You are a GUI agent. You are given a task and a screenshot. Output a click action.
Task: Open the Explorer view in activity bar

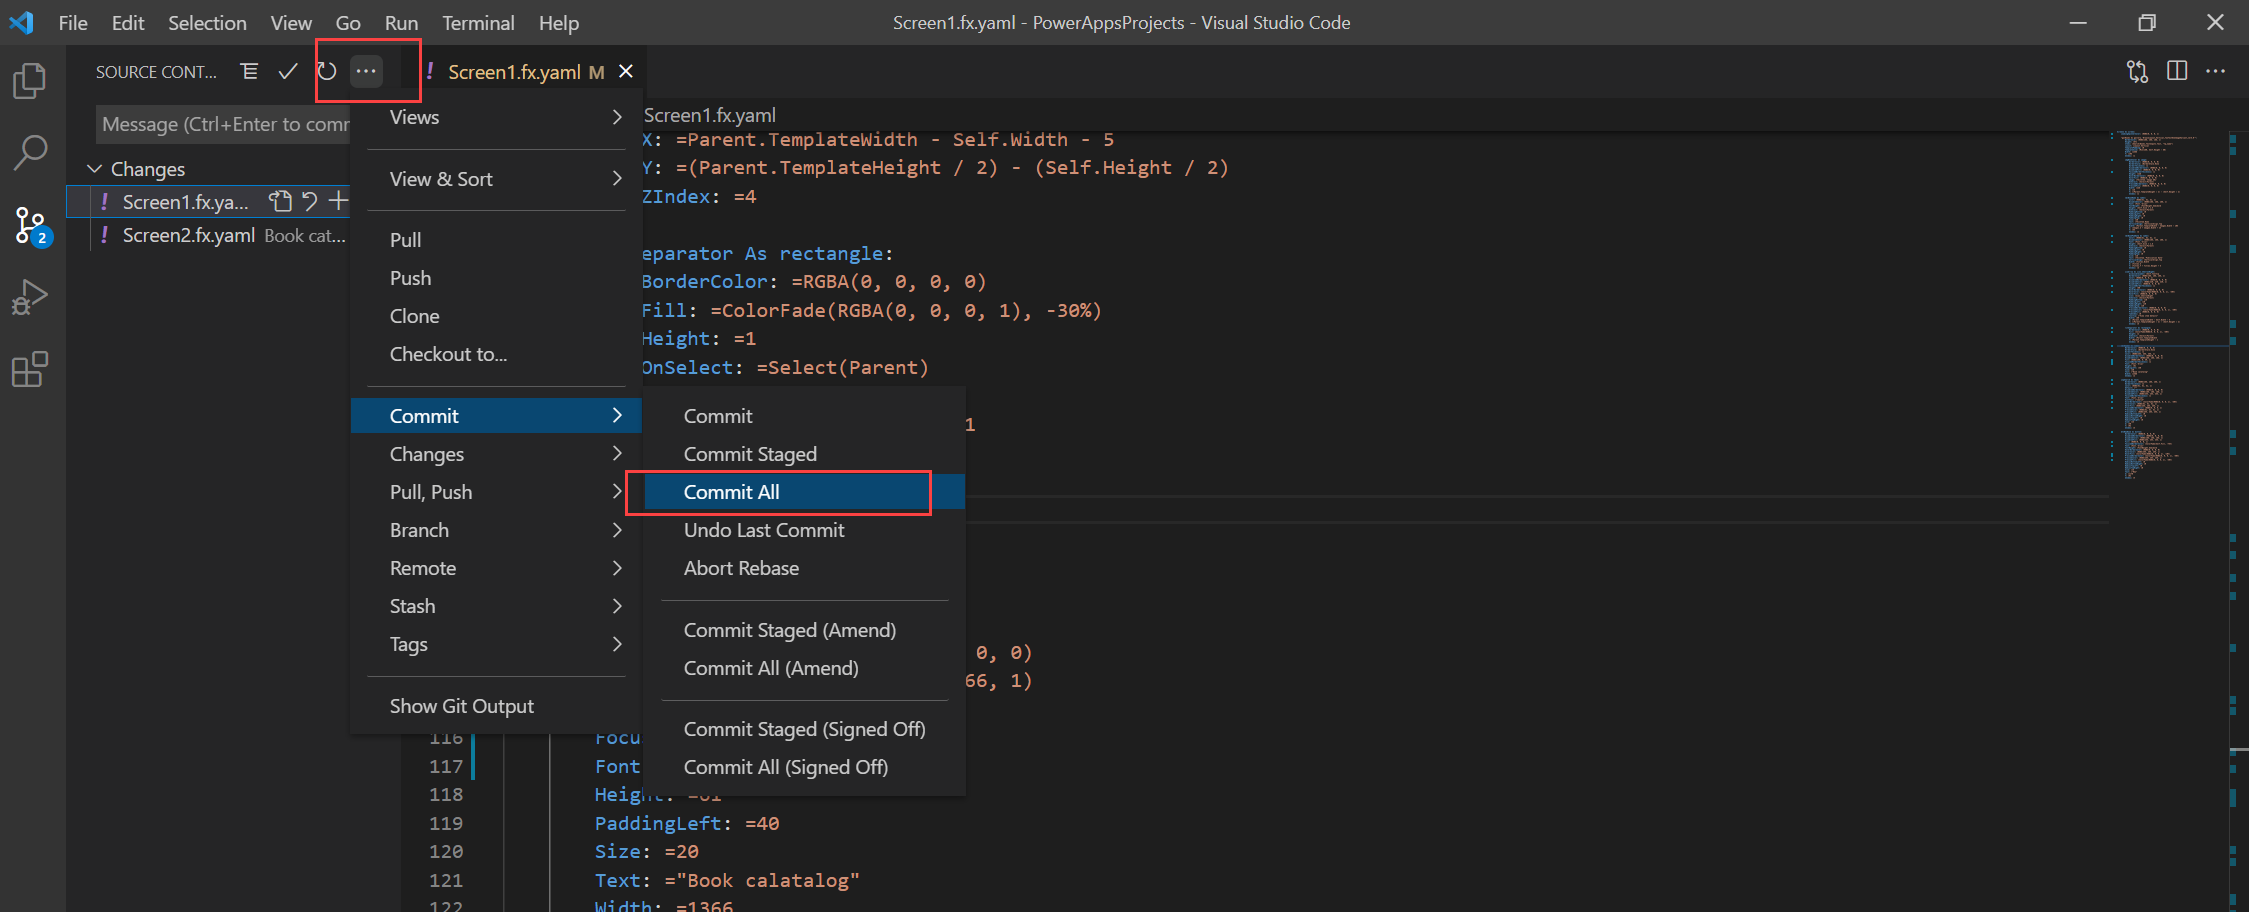(x=30, y=81)
